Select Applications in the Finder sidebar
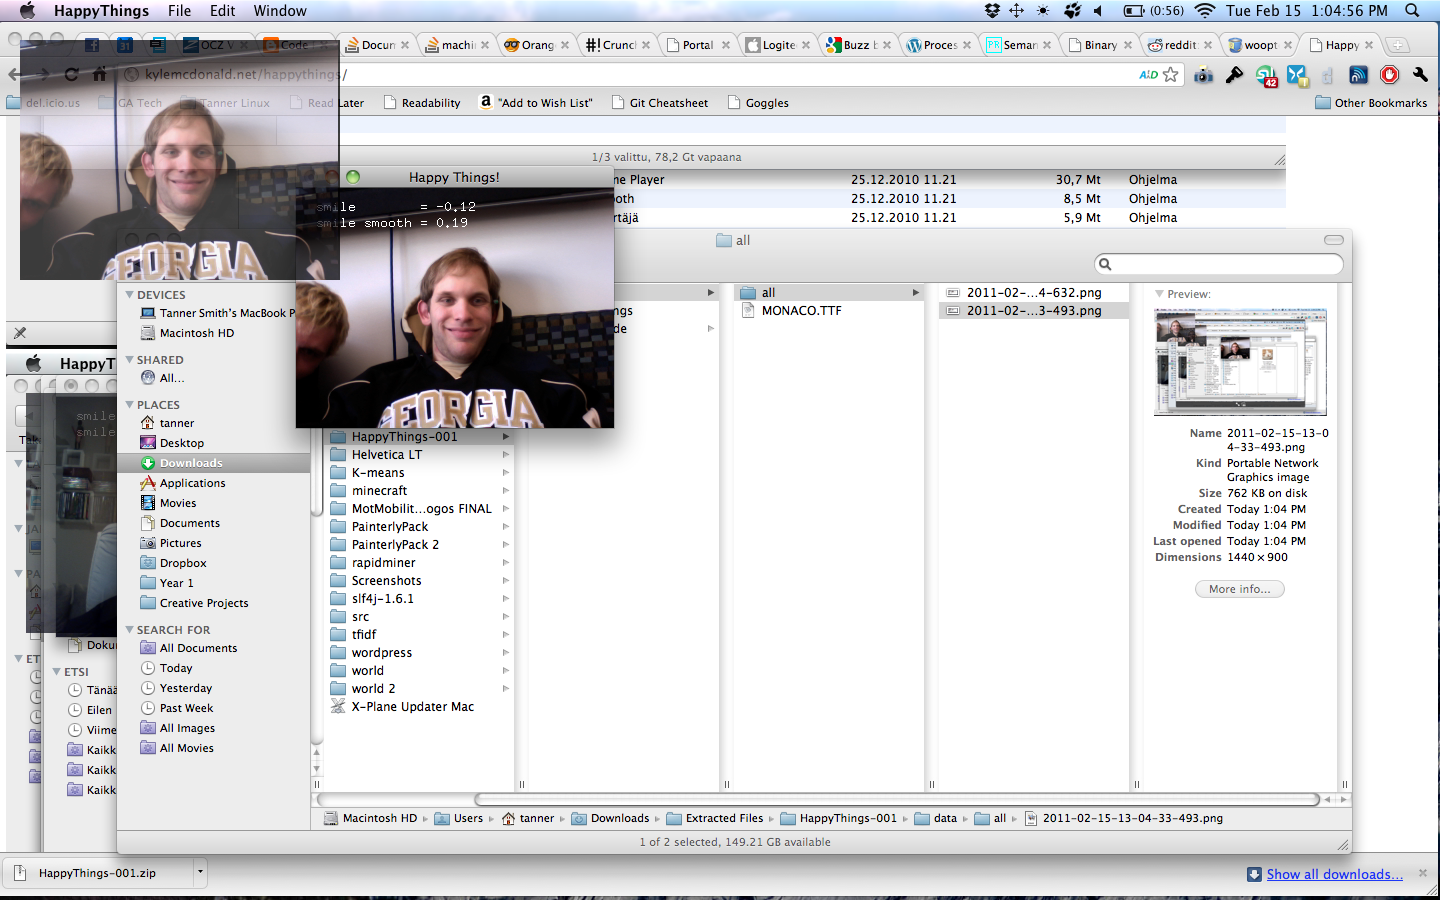Image resolution: width=1440 pixels, height=900 pixels. coord(192,483)
